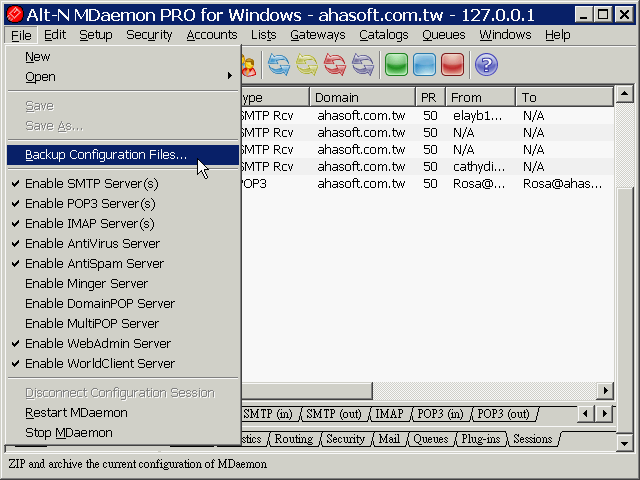Toggle Enable IMAP Server(s)
640x480 pixels.
point(123,224)
